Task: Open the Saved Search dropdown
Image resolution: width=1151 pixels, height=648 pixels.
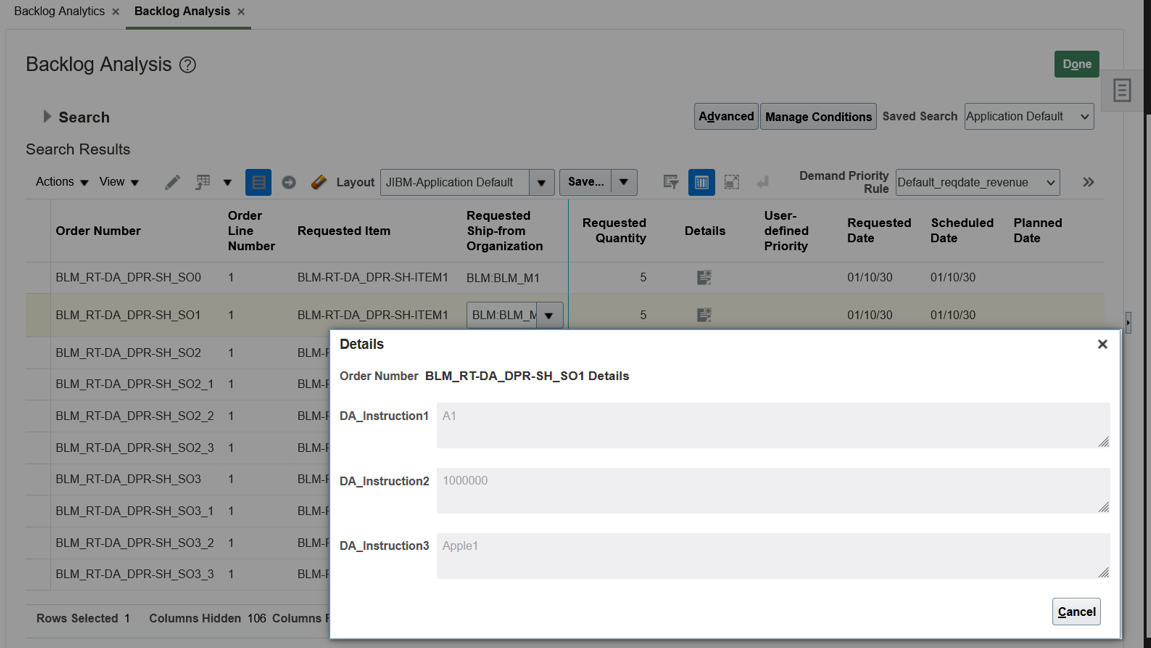Action: click(x=1028, y=116)
